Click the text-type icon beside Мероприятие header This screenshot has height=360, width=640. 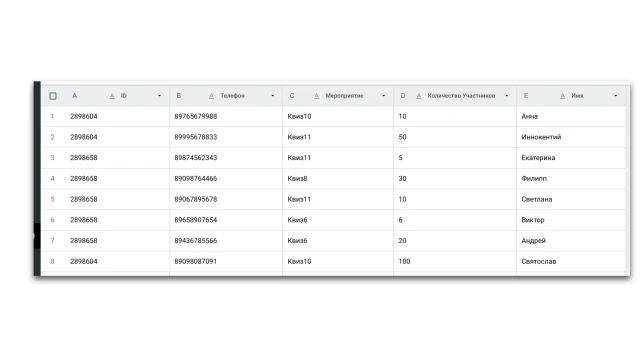(317, 96)
